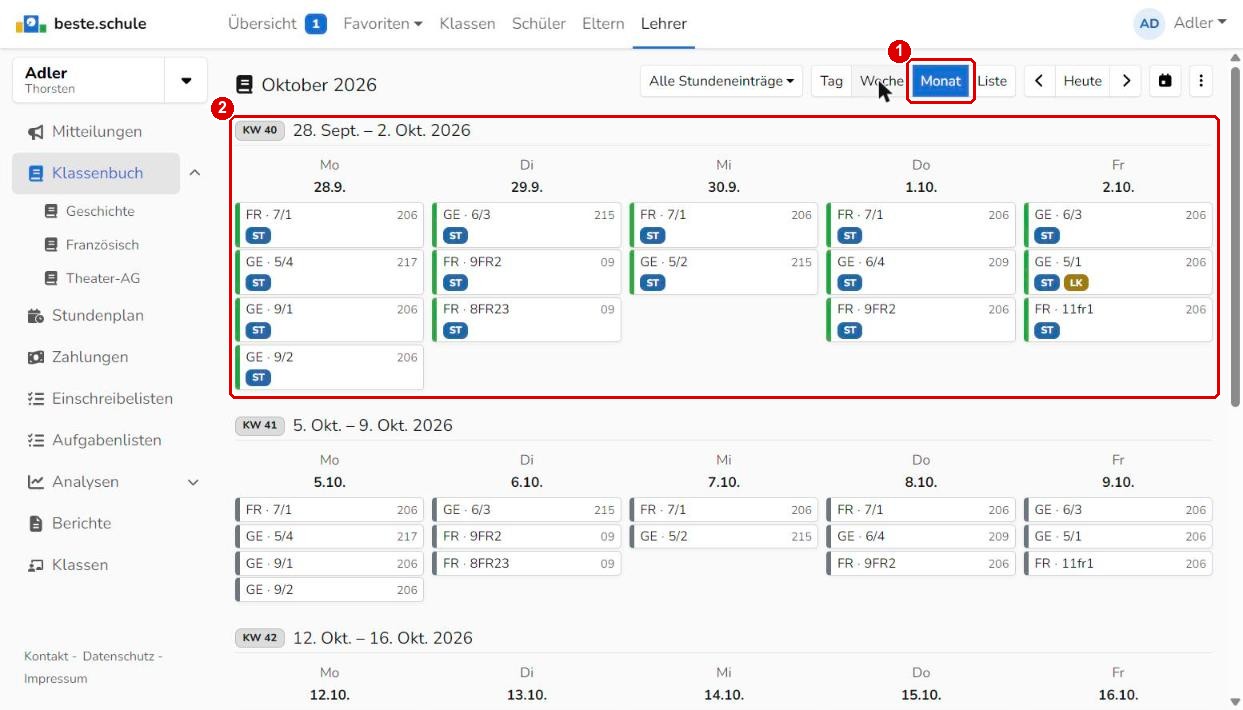The width and height of the screenshot is (1243, 710).
Task: Switch to Woche view
Action: (881, 81)
